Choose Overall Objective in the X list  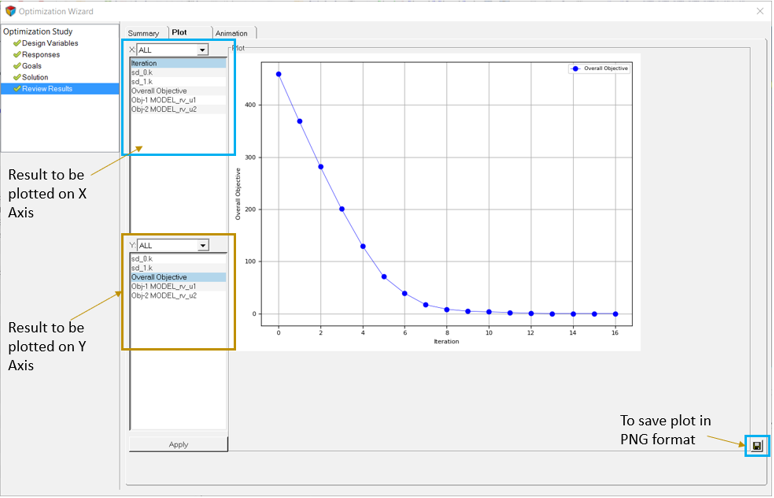coord(159,91)
